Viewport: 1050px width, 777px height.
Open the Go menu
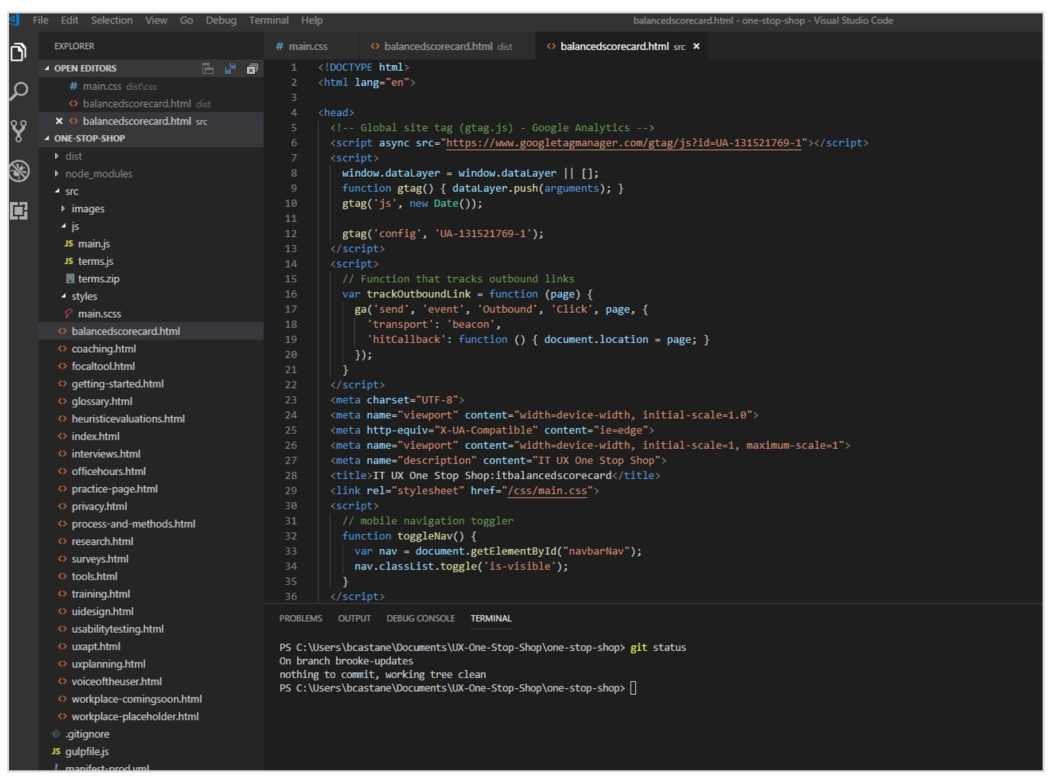point(186,20)
